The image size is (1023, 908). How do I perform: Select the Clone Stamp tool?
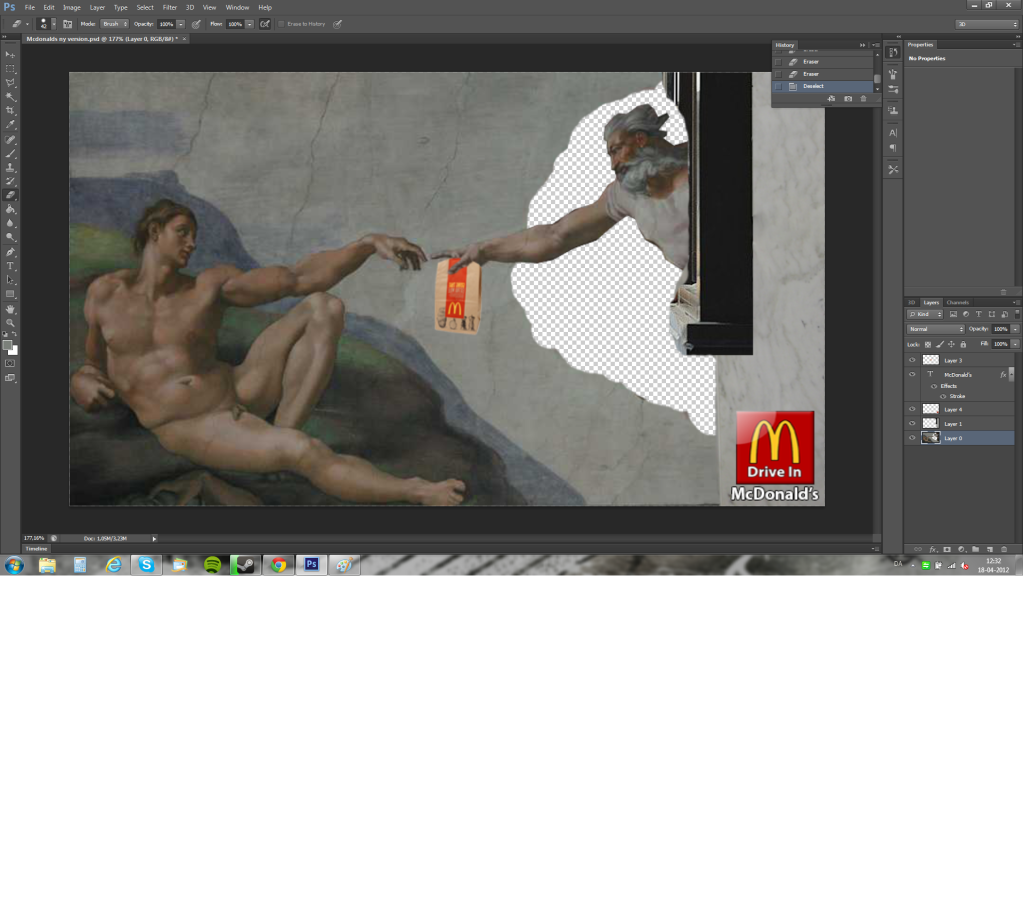[10, 168]
